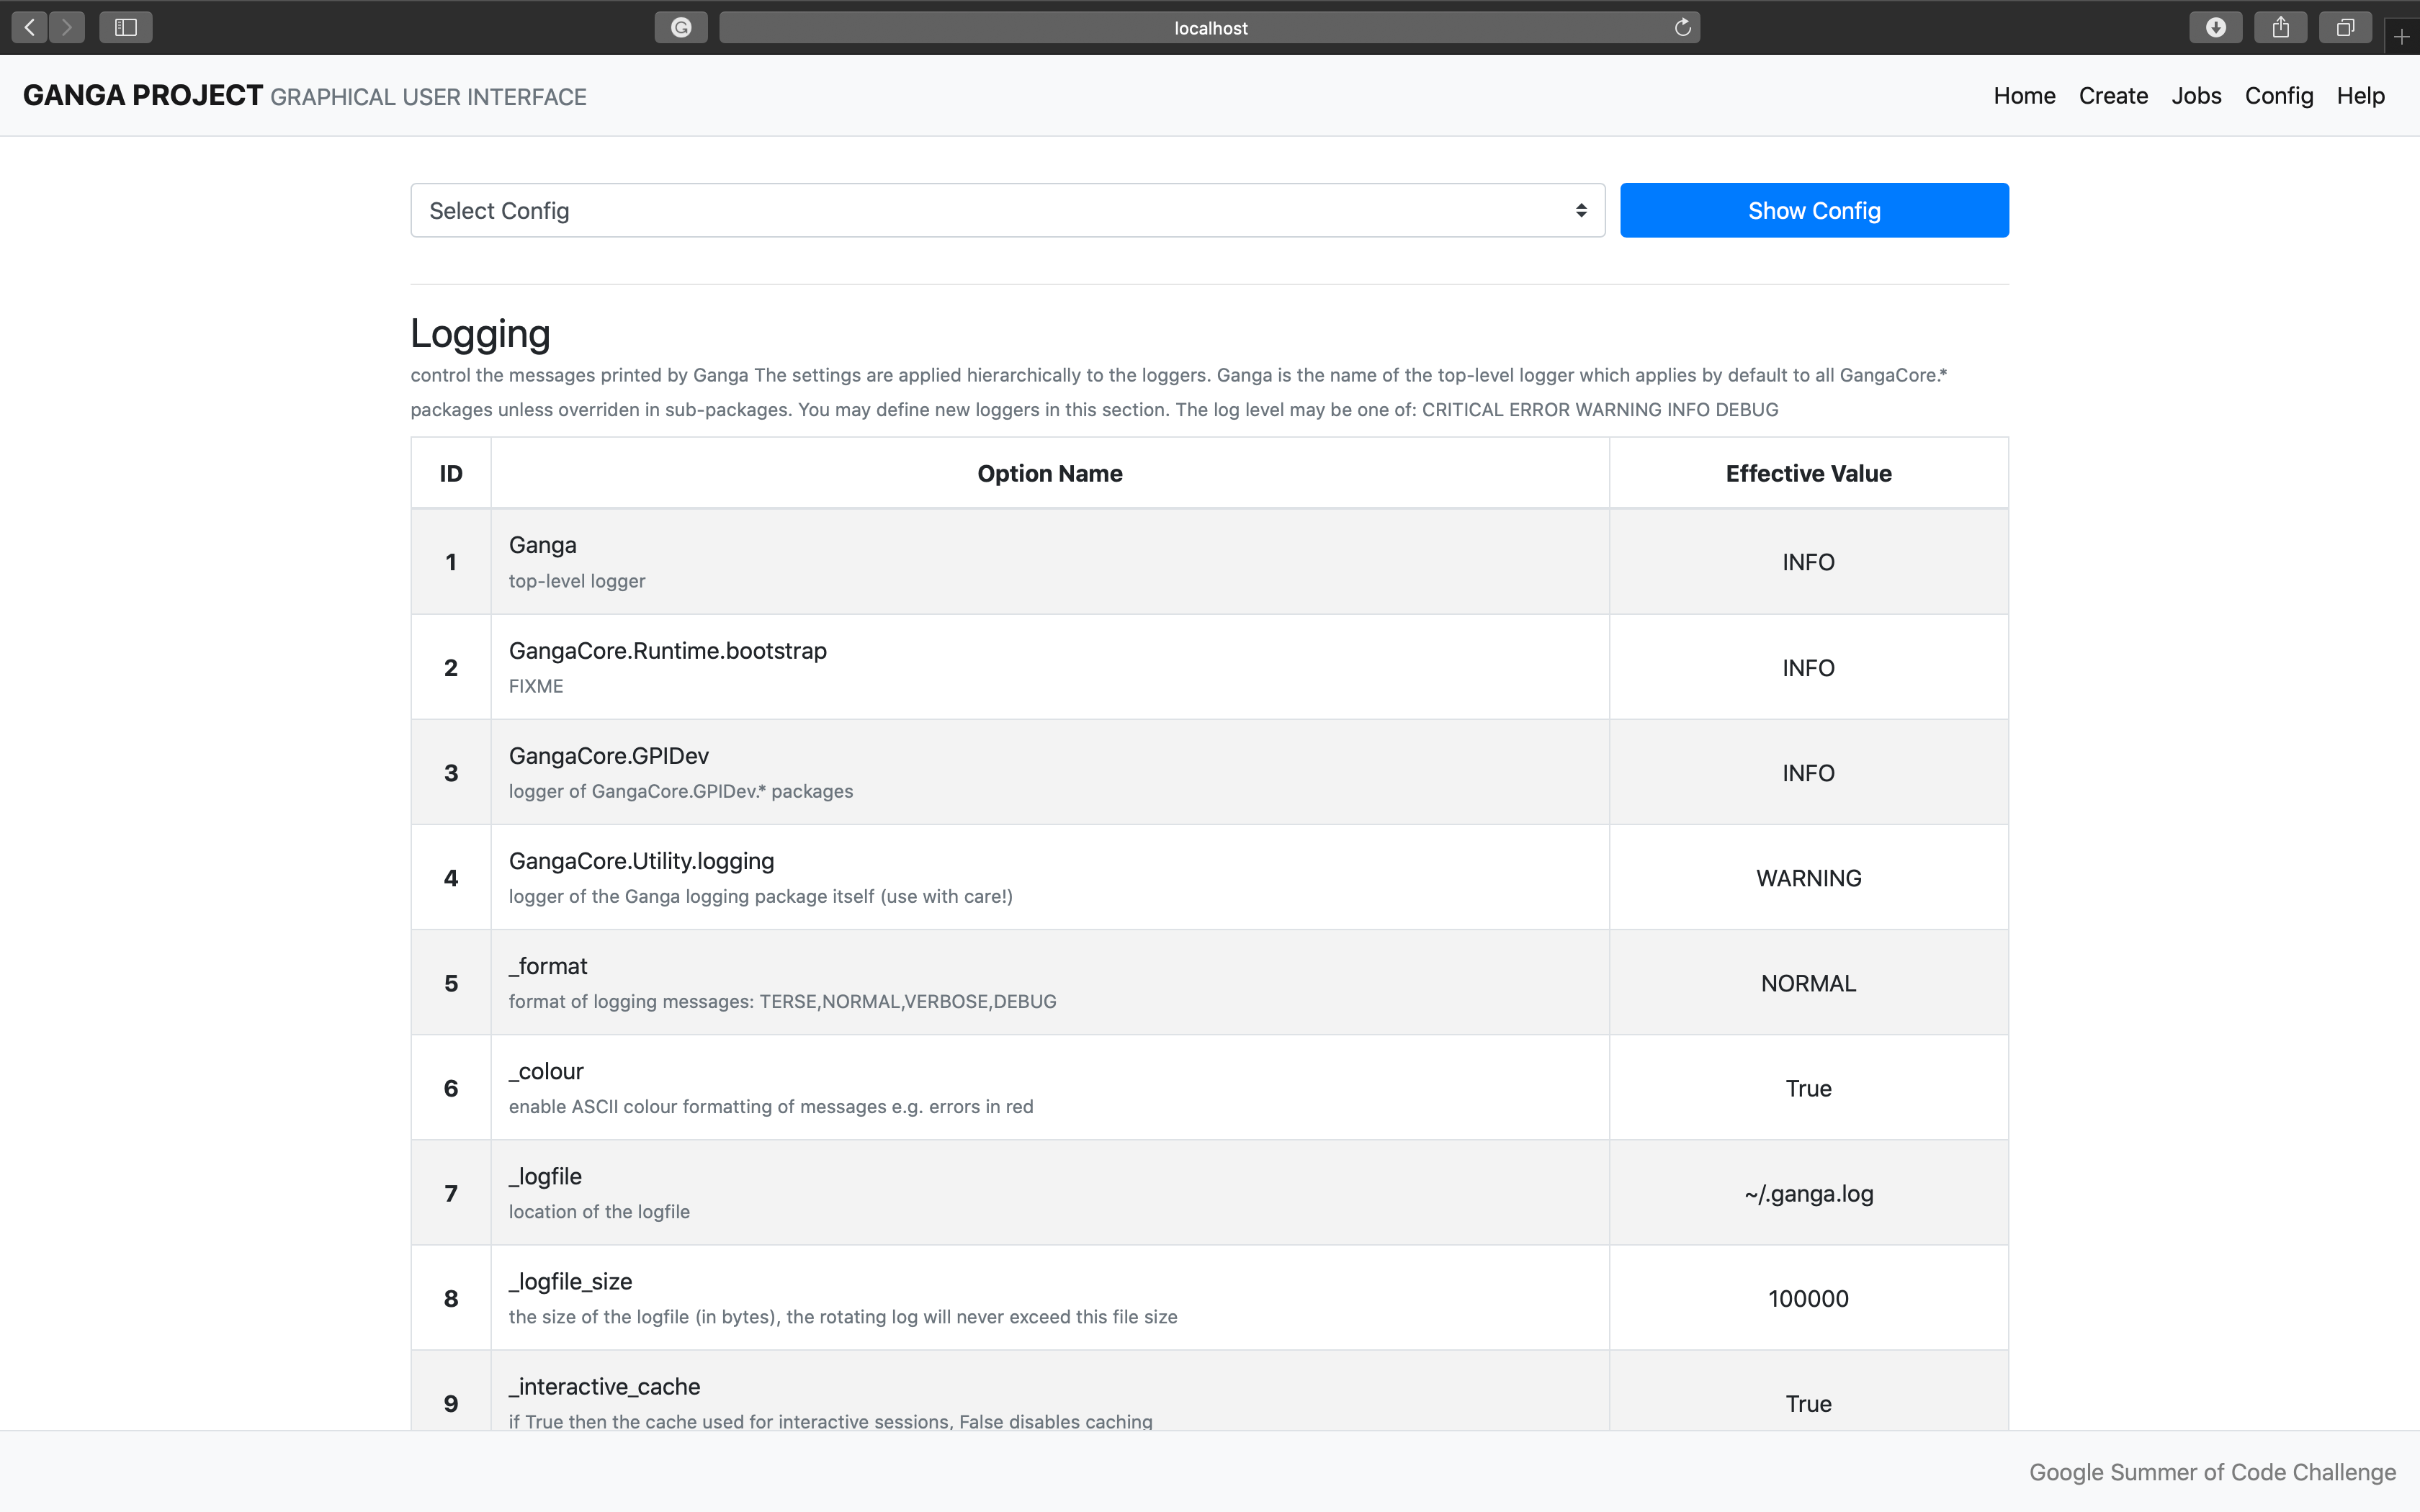Show all tabs overview icon
Viewport: 2420px width, 1512px height.
tap(2345, 27)
